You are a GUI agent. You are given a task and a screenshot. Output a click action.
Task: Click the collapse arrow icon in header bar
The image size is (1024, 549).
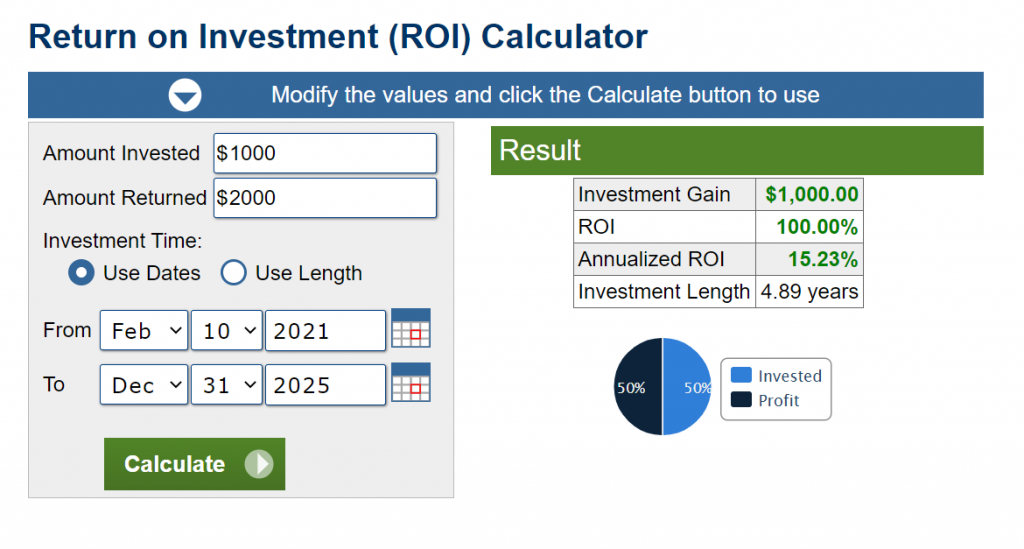coord(185,96)
